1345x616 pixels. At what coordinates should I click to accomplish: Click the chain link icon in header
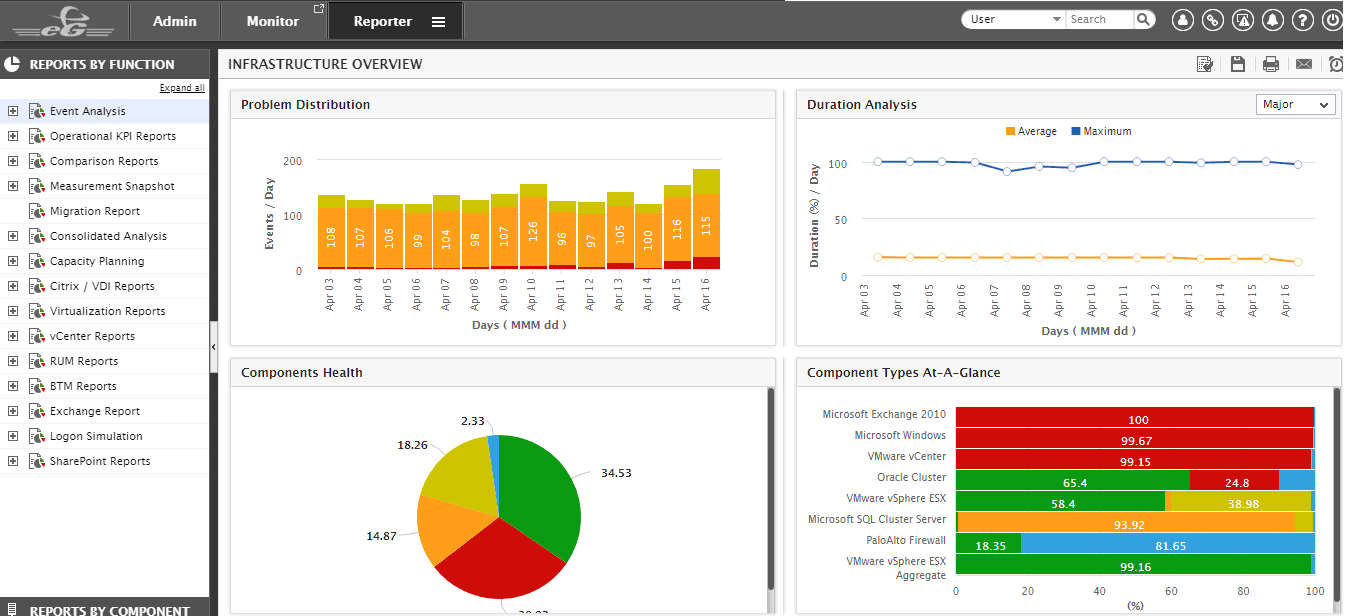1213,19
